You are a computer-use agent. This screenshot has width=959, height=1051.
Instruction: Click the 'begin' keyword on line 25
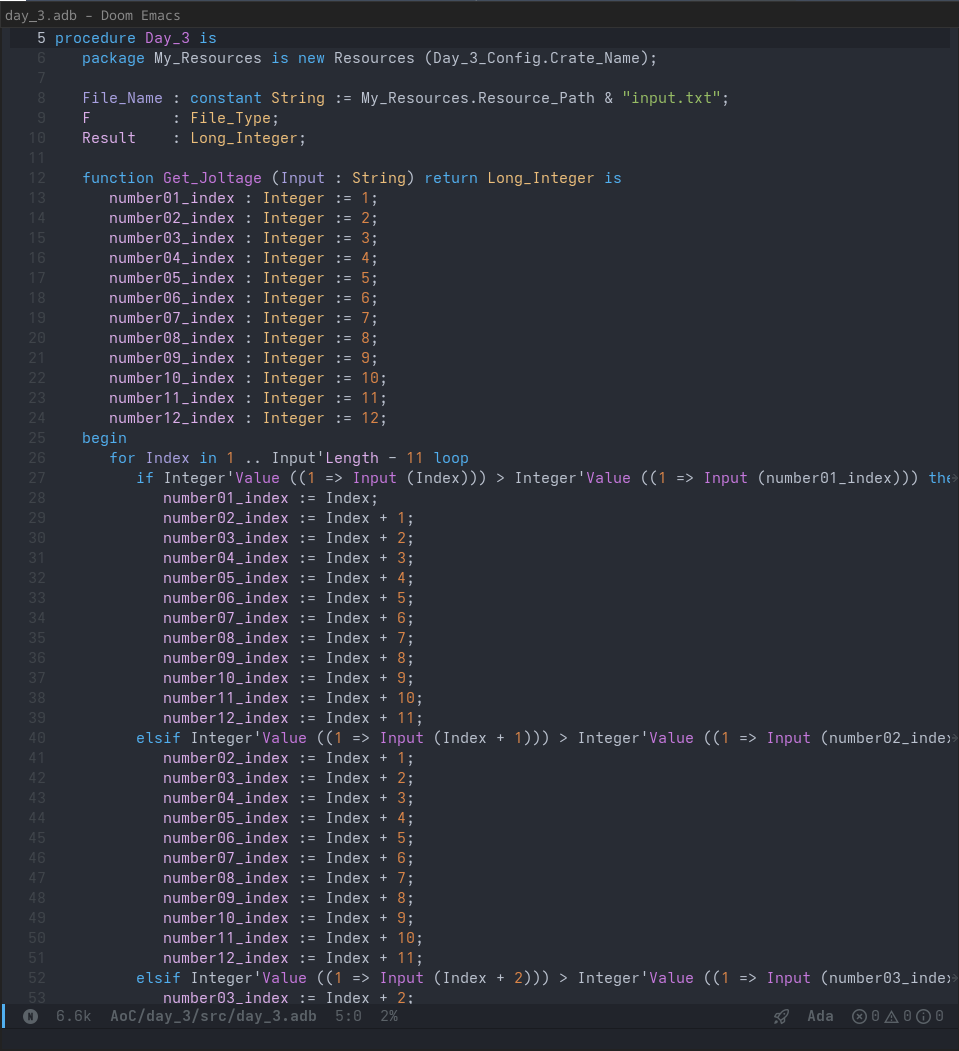pyautogui.click(x=104, y=438)
